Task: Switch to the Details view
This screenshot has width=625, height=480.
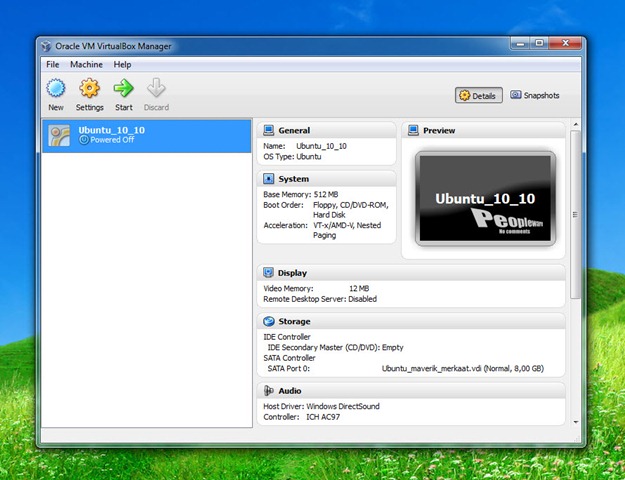Action: pos(479,96)
